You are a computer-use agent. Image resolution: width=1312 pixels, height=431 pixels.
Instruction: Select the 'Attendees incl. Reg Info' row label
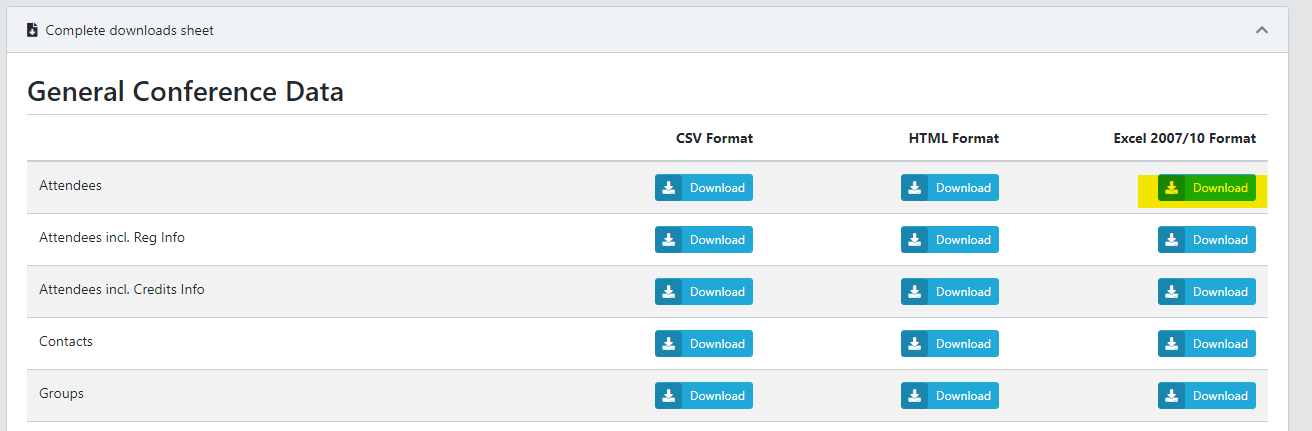(112, 238)
